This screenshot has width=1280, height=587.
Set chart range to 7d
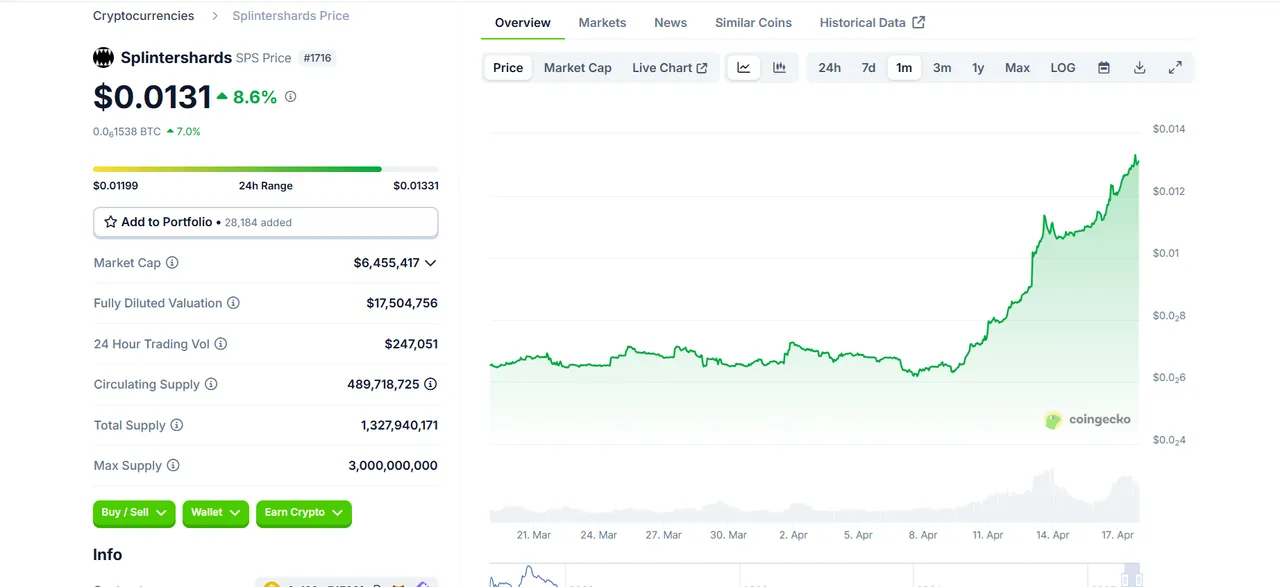[x=869, y=68]
